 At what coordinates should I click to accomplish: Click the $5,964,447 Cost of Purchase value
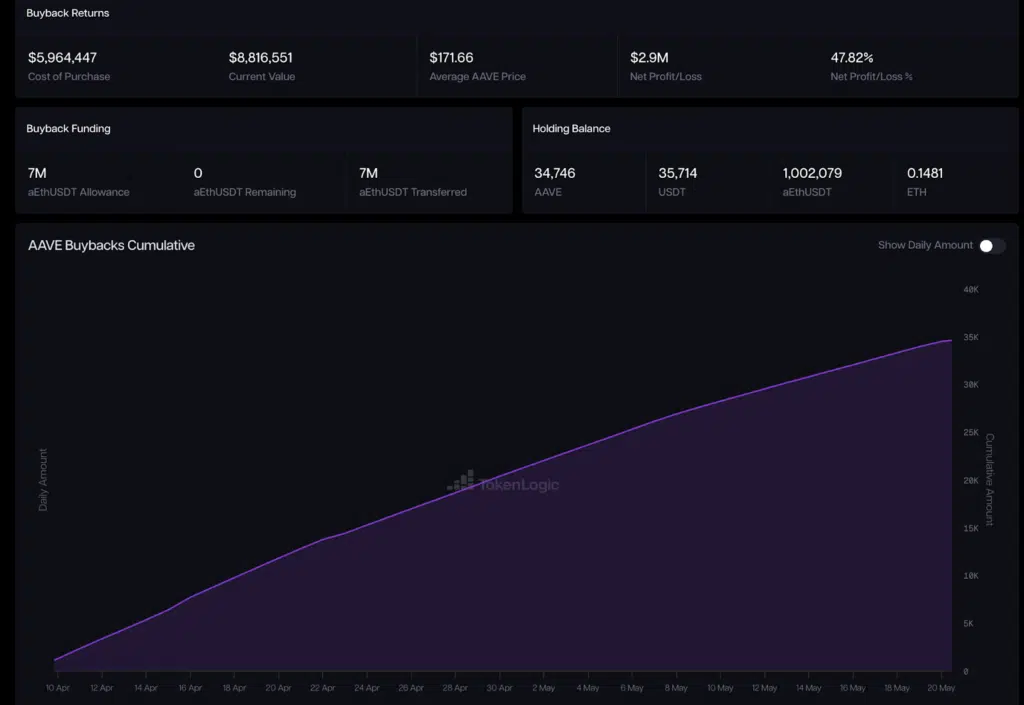[x=62, y=58]
